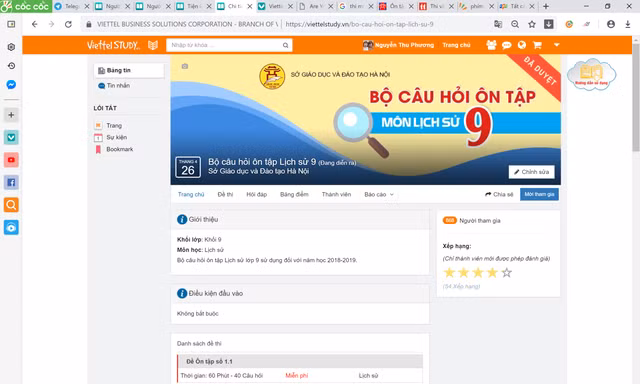Click the site security lock icon
The height and width of the screenshot is (384, 640).
[89, 24]
